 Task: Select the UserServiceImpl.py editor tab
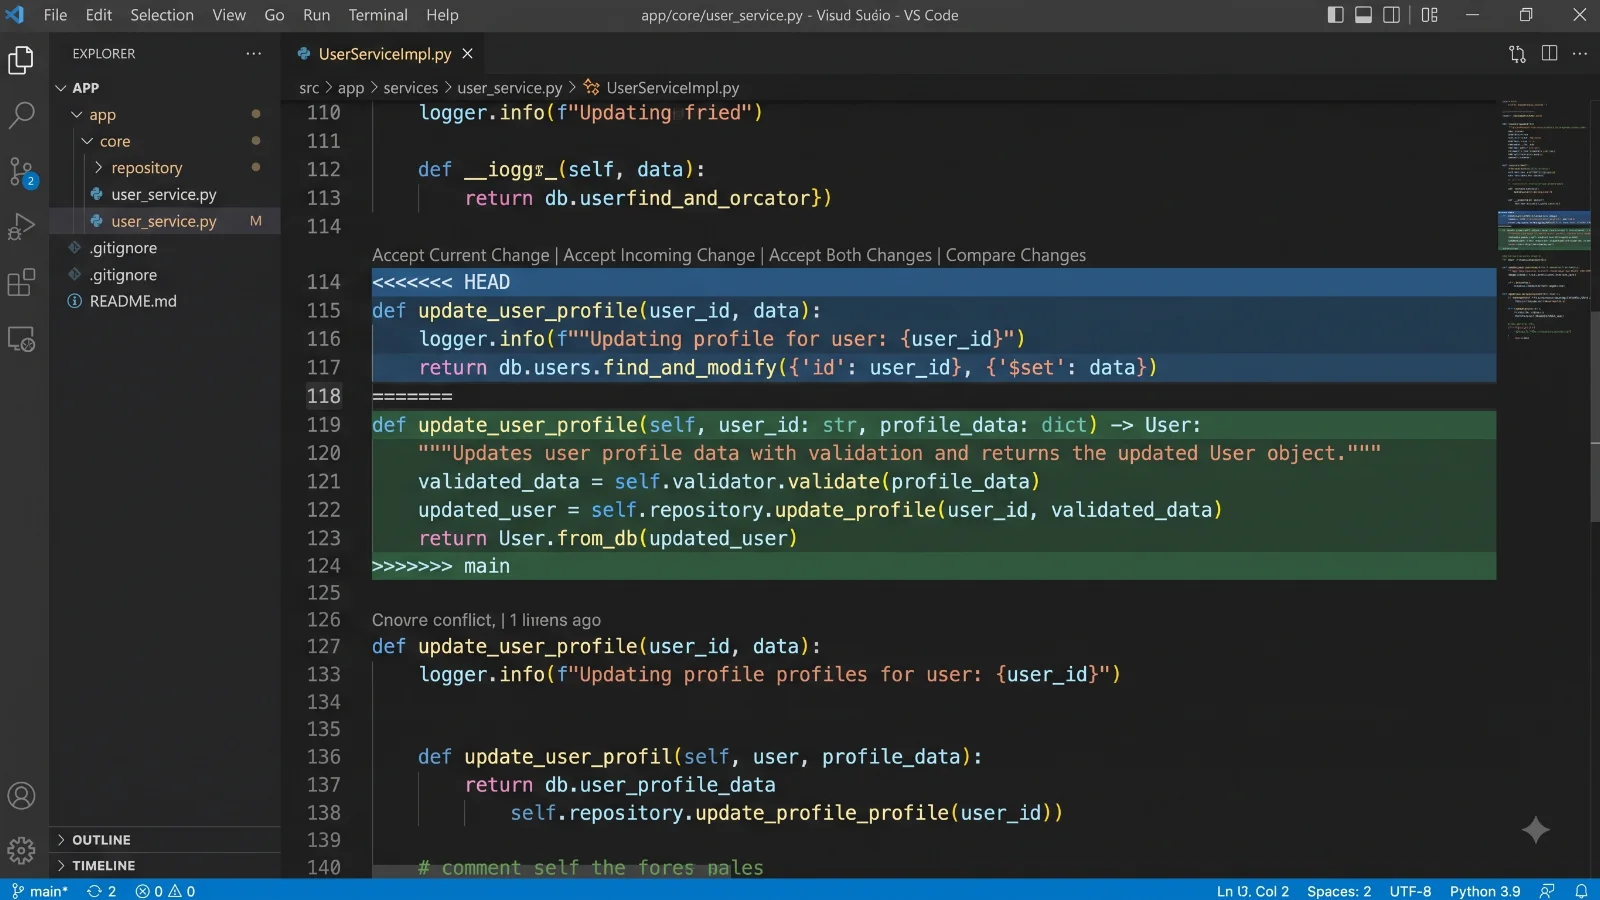pos(385,54)
